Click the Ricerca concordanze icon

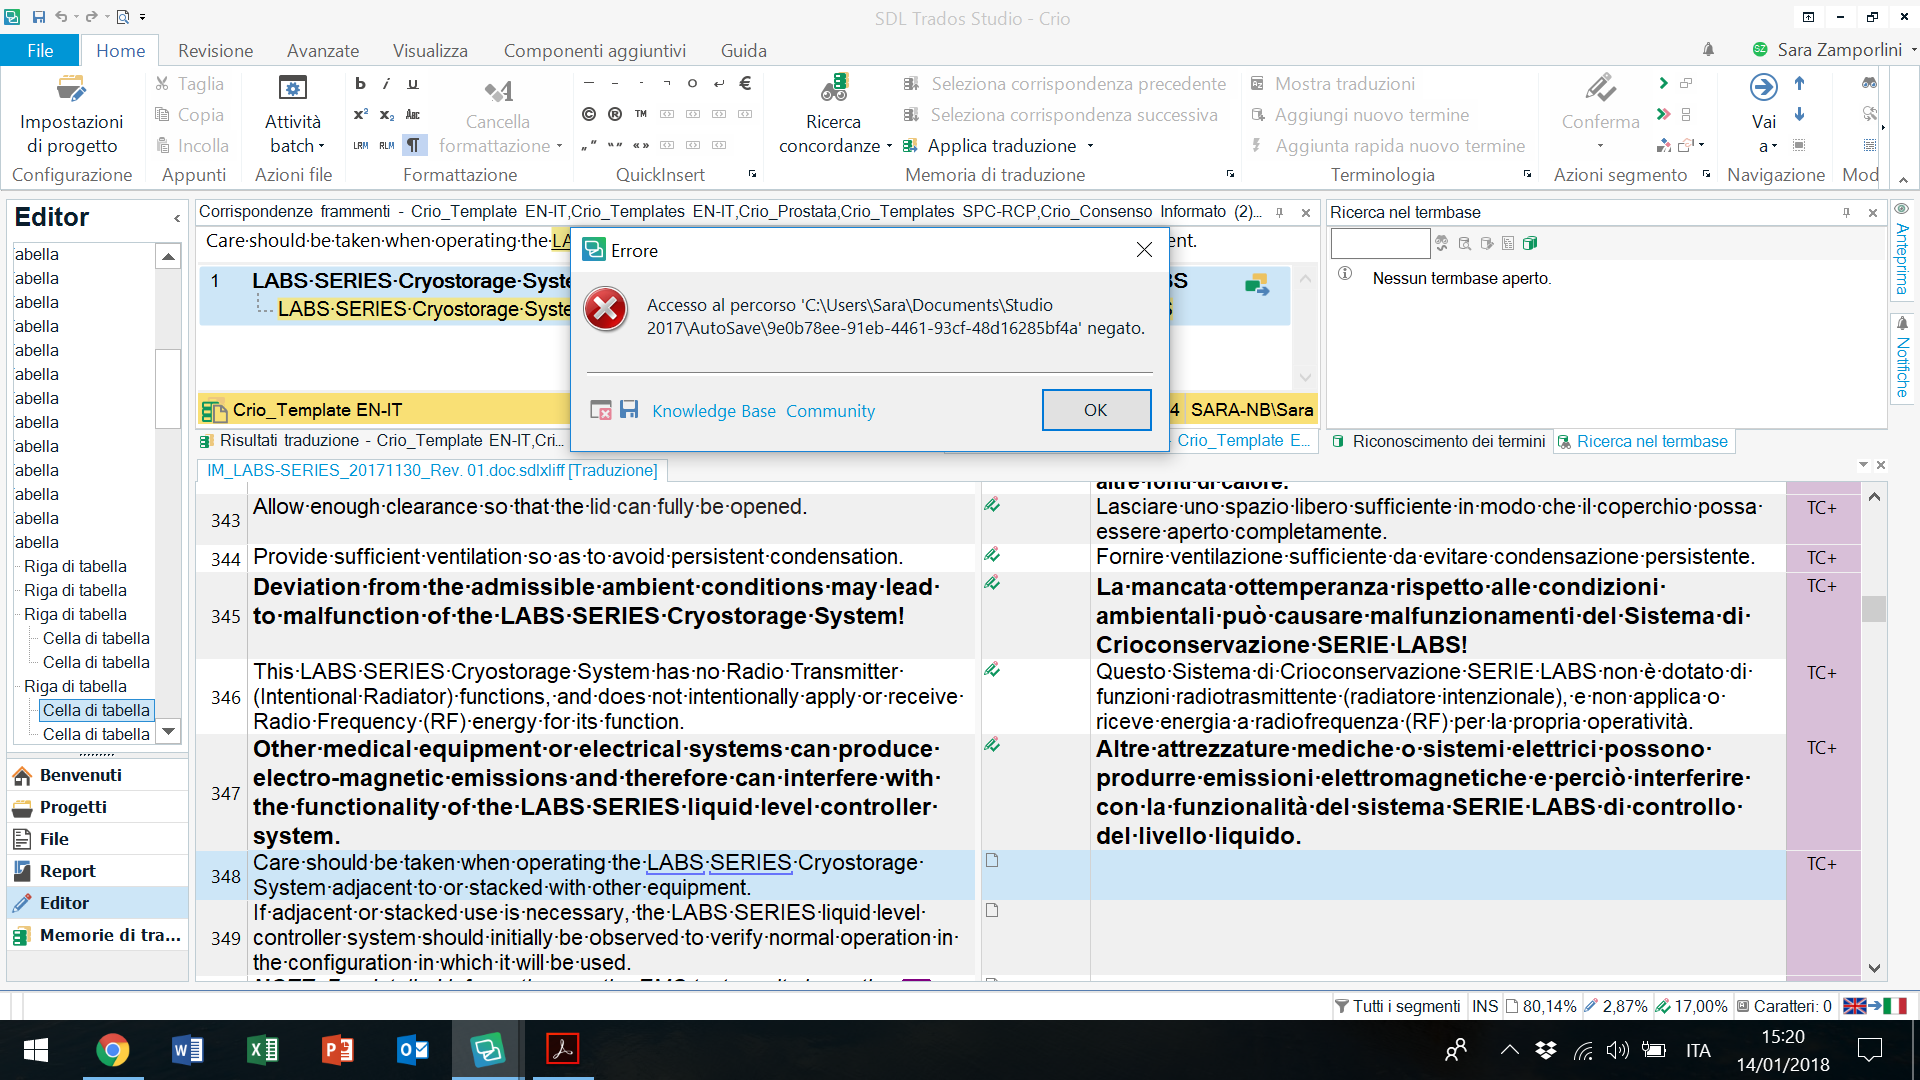[833, 89]
